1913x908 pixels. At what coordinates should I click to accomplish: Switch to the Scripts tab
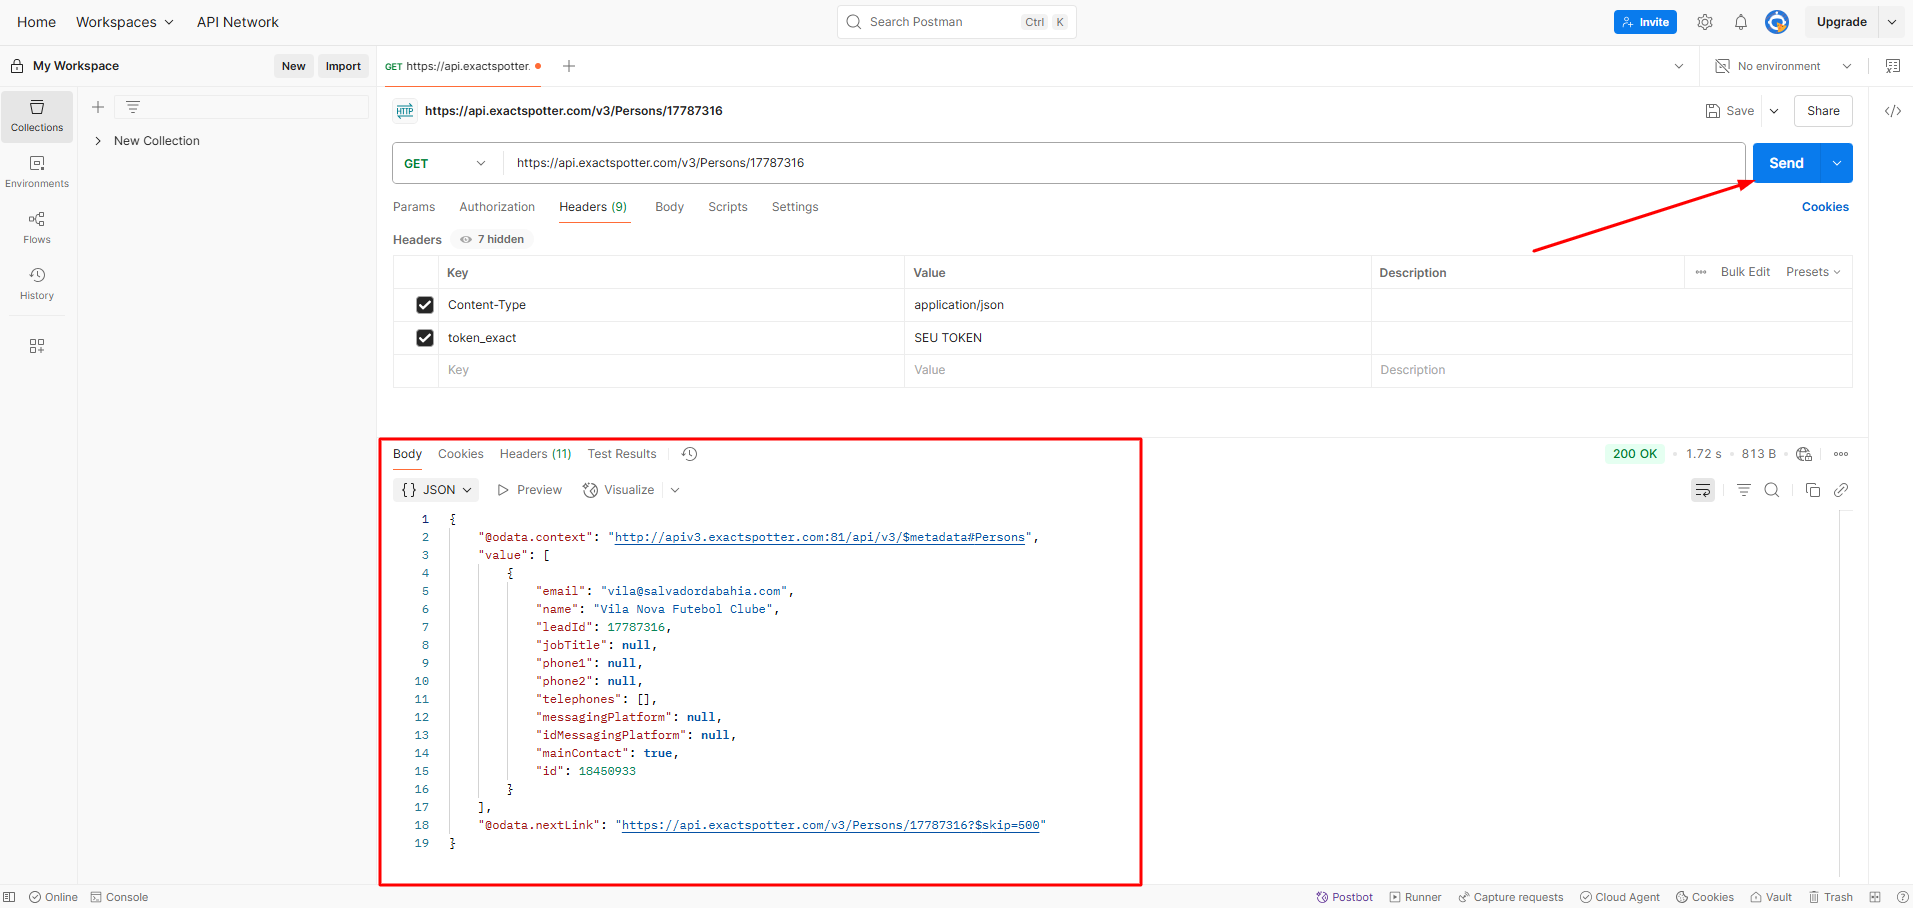pyautogui.click(x=728, y=207)
